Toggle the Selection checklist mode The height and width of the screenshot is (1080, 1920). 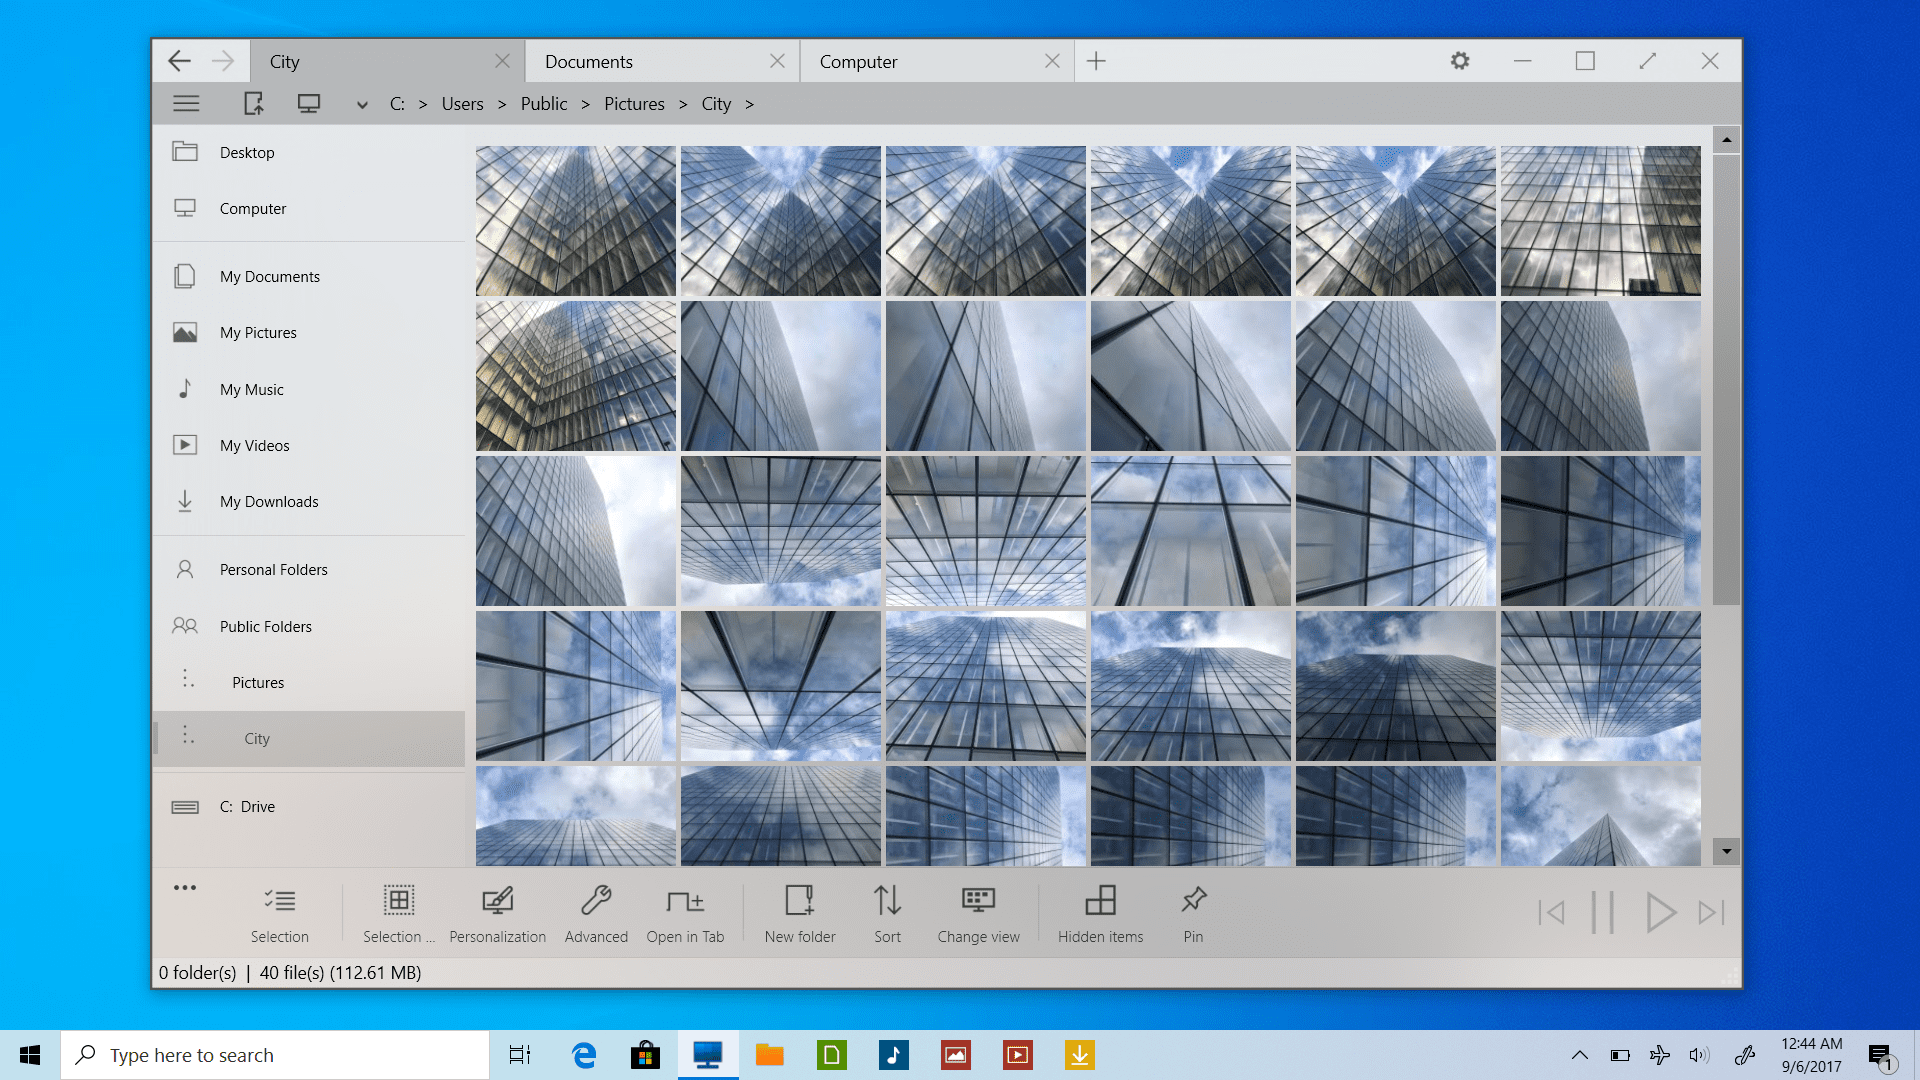(x=280, y=912)
